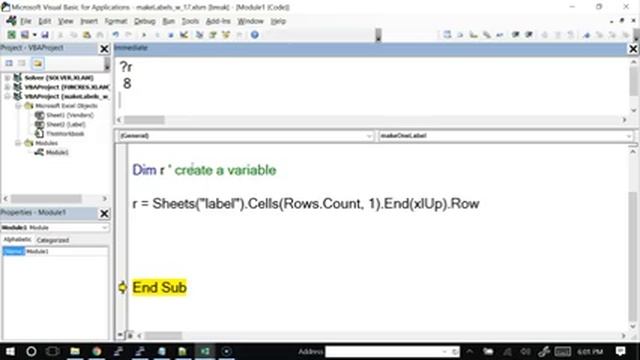Screen dimensions: 640x360
Task: Expand the VBAProject (FUNCRES.XLAM) node
Action: coord(7,87)
